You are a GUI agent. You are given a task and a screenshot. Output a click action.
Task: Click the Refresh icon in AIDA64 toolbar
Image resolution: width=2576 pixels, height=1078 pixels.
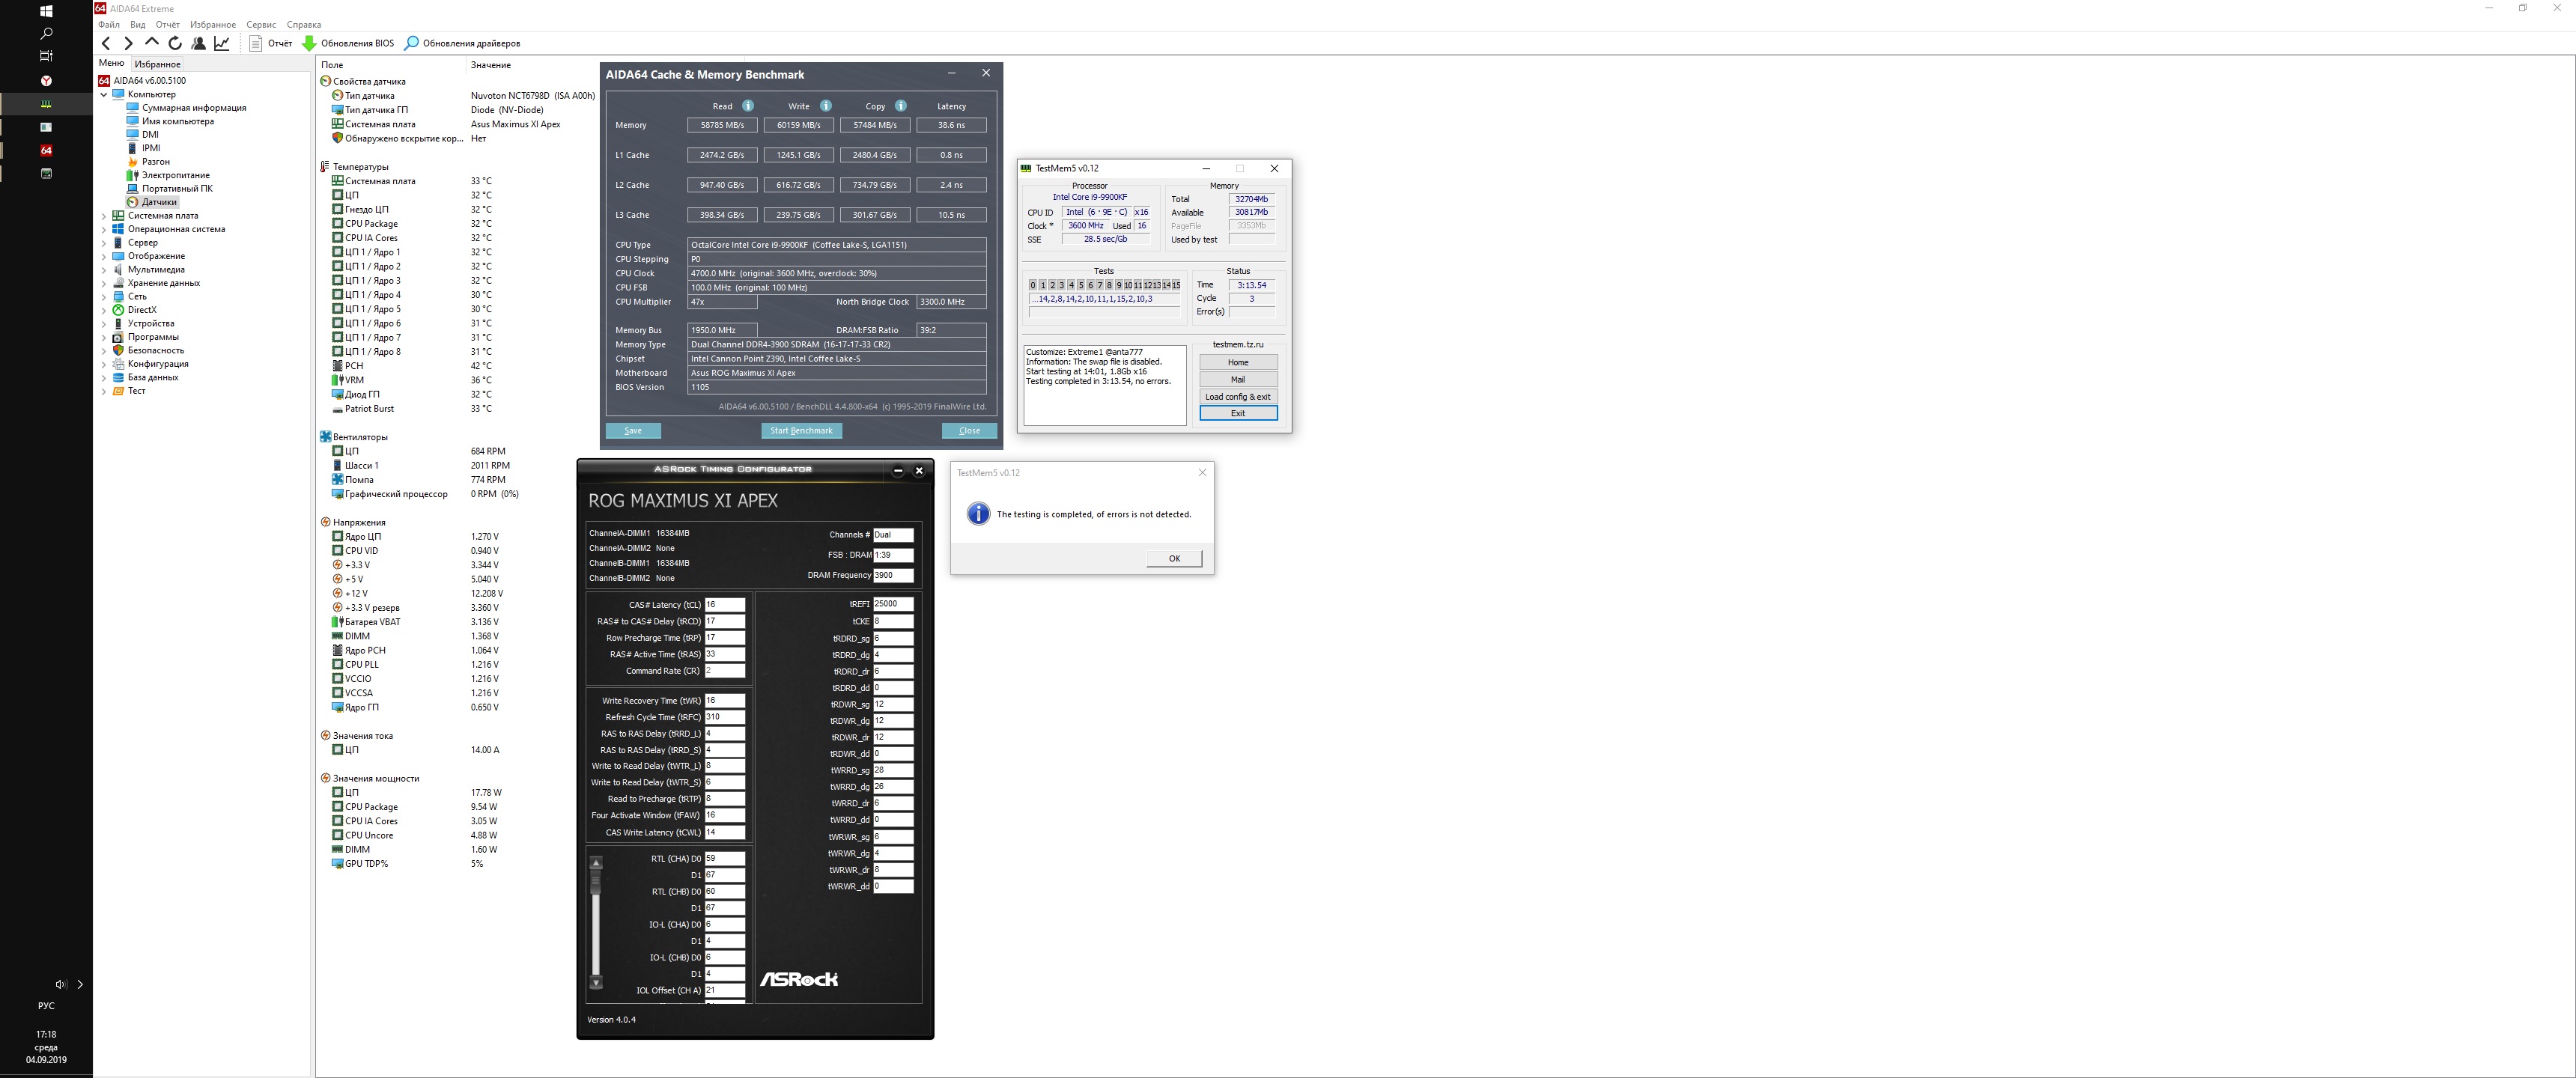(x=175, y=43)
